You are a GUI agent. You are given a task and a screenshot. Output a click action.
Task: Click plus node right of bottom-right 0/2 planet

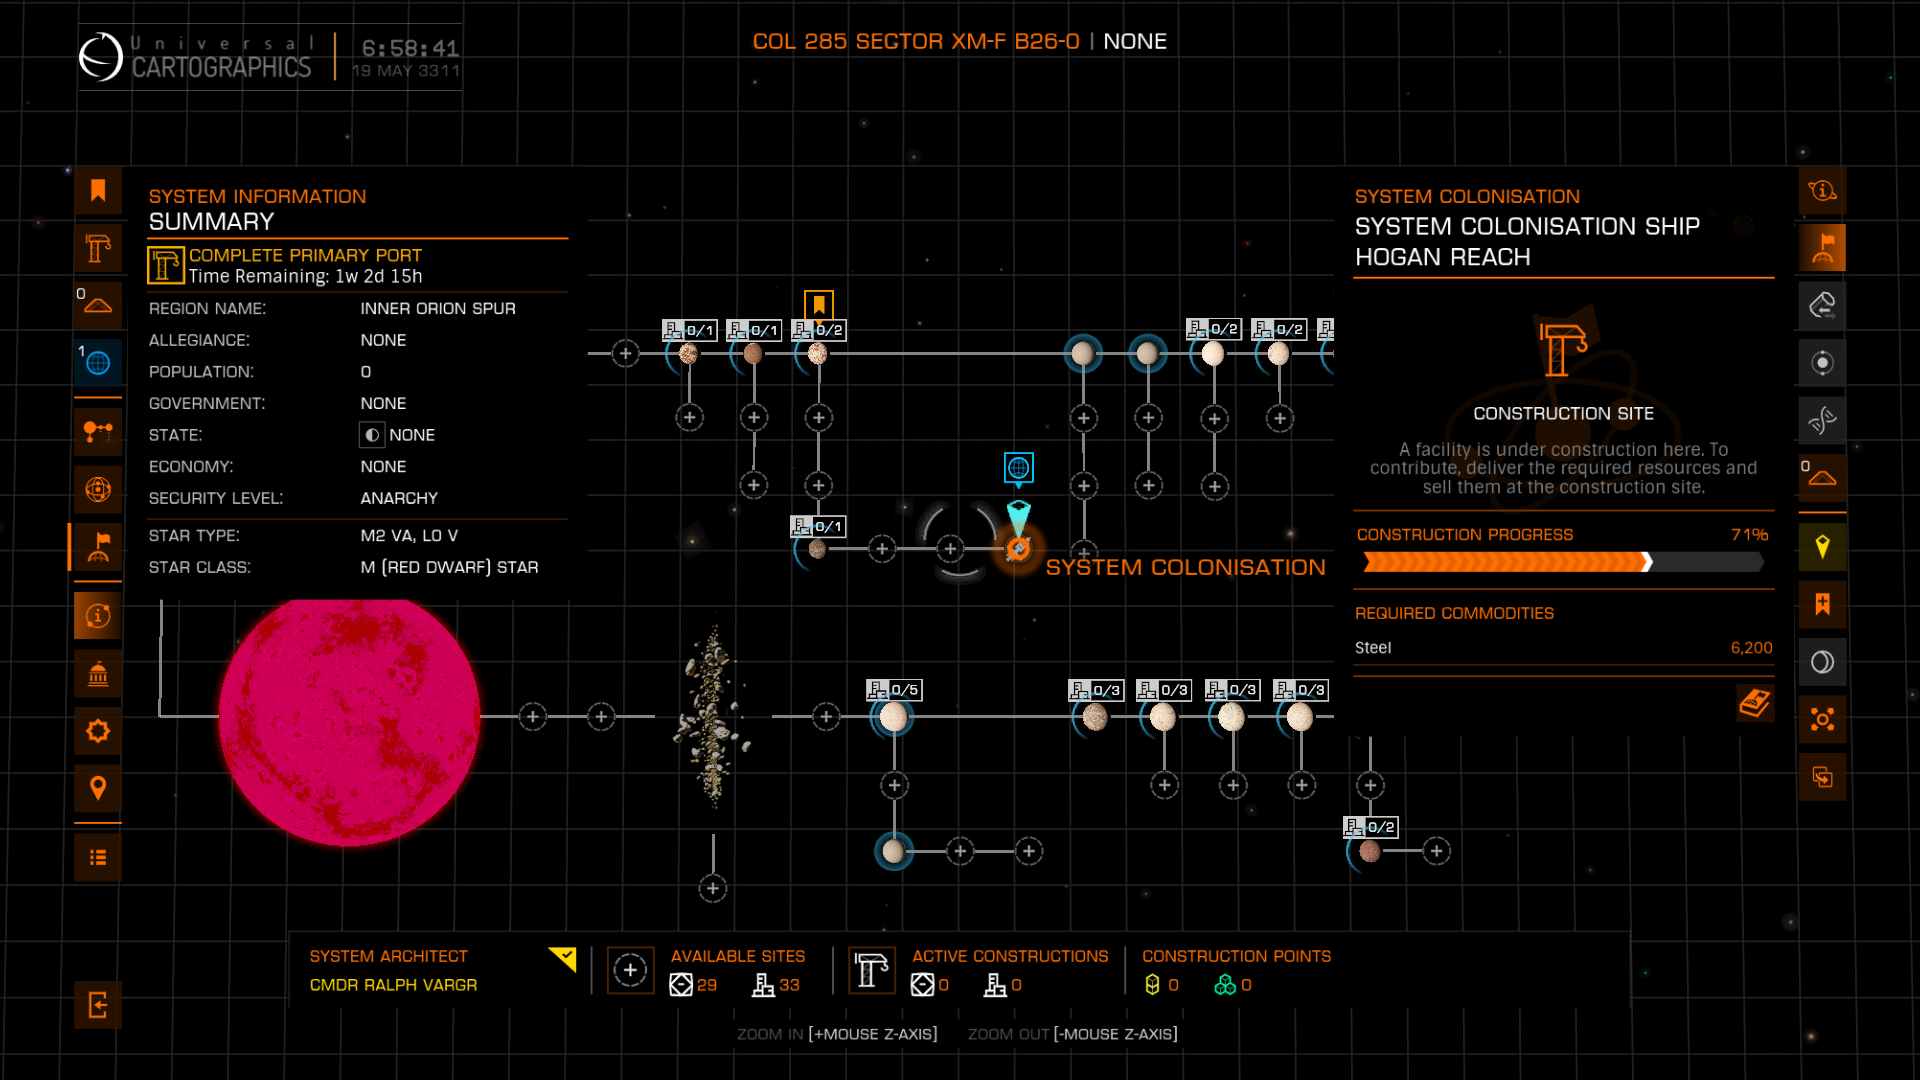click(1437, 851)
